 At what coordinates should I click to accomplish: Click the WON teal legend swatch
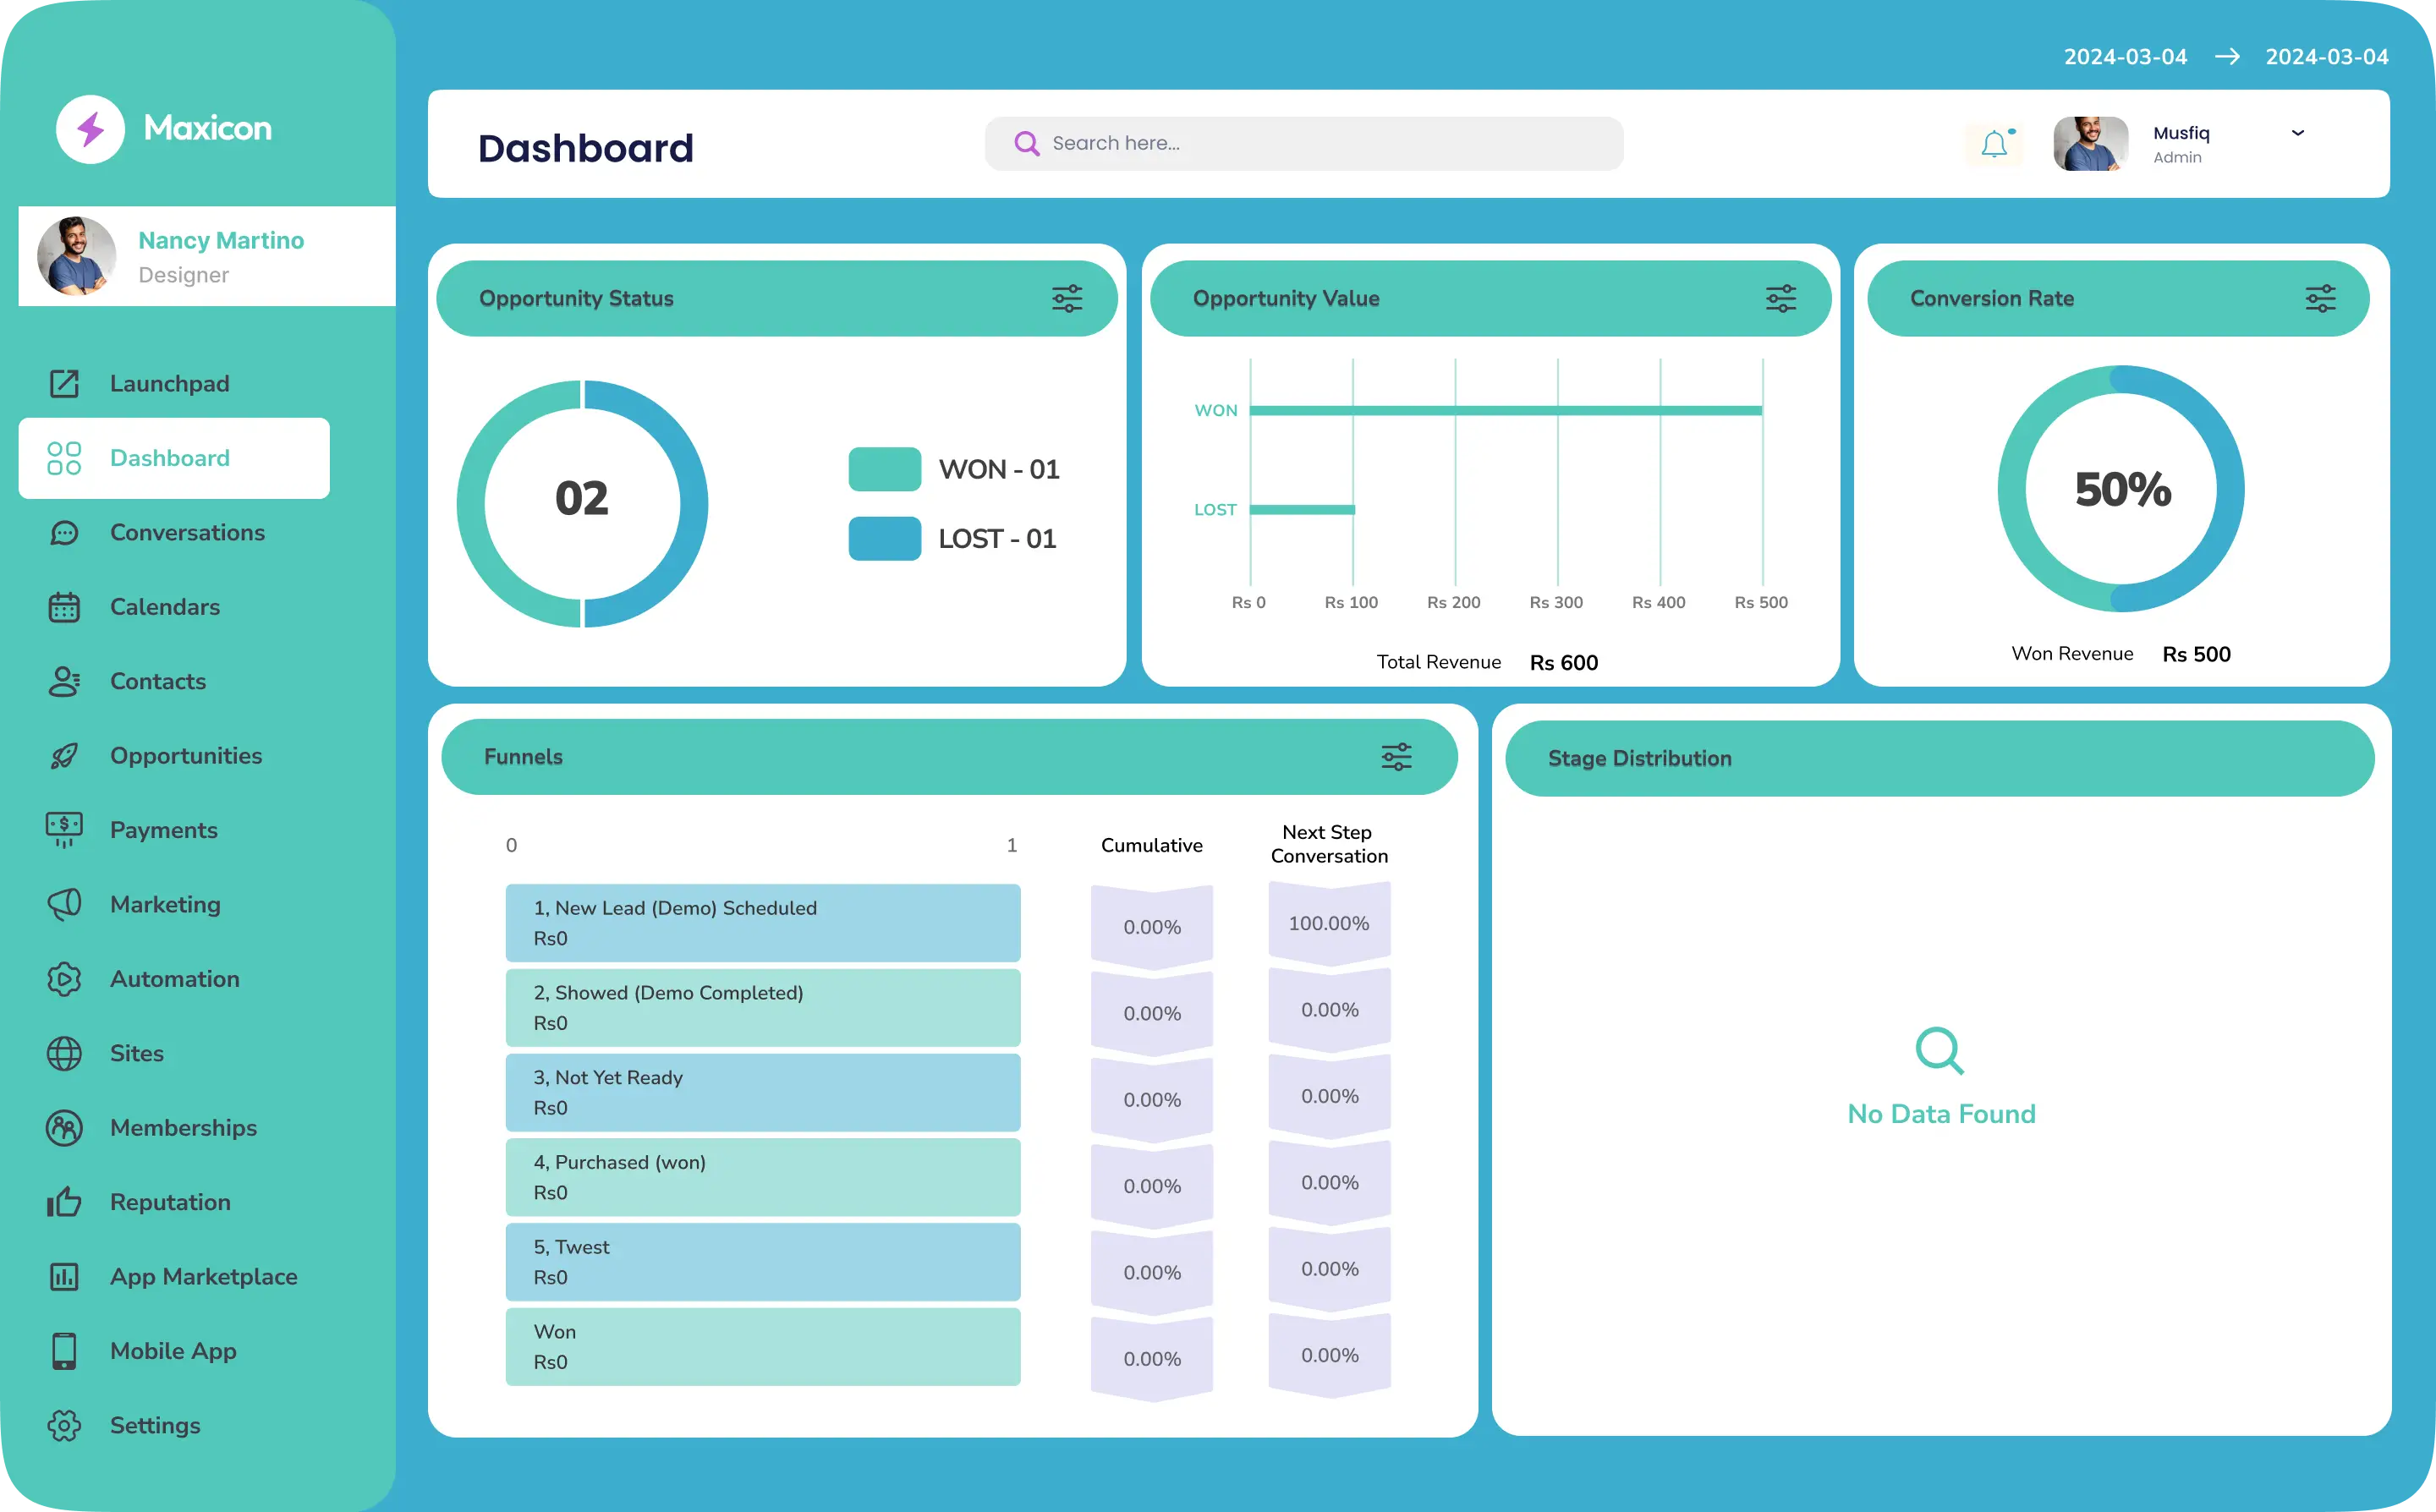pos(884,469)
